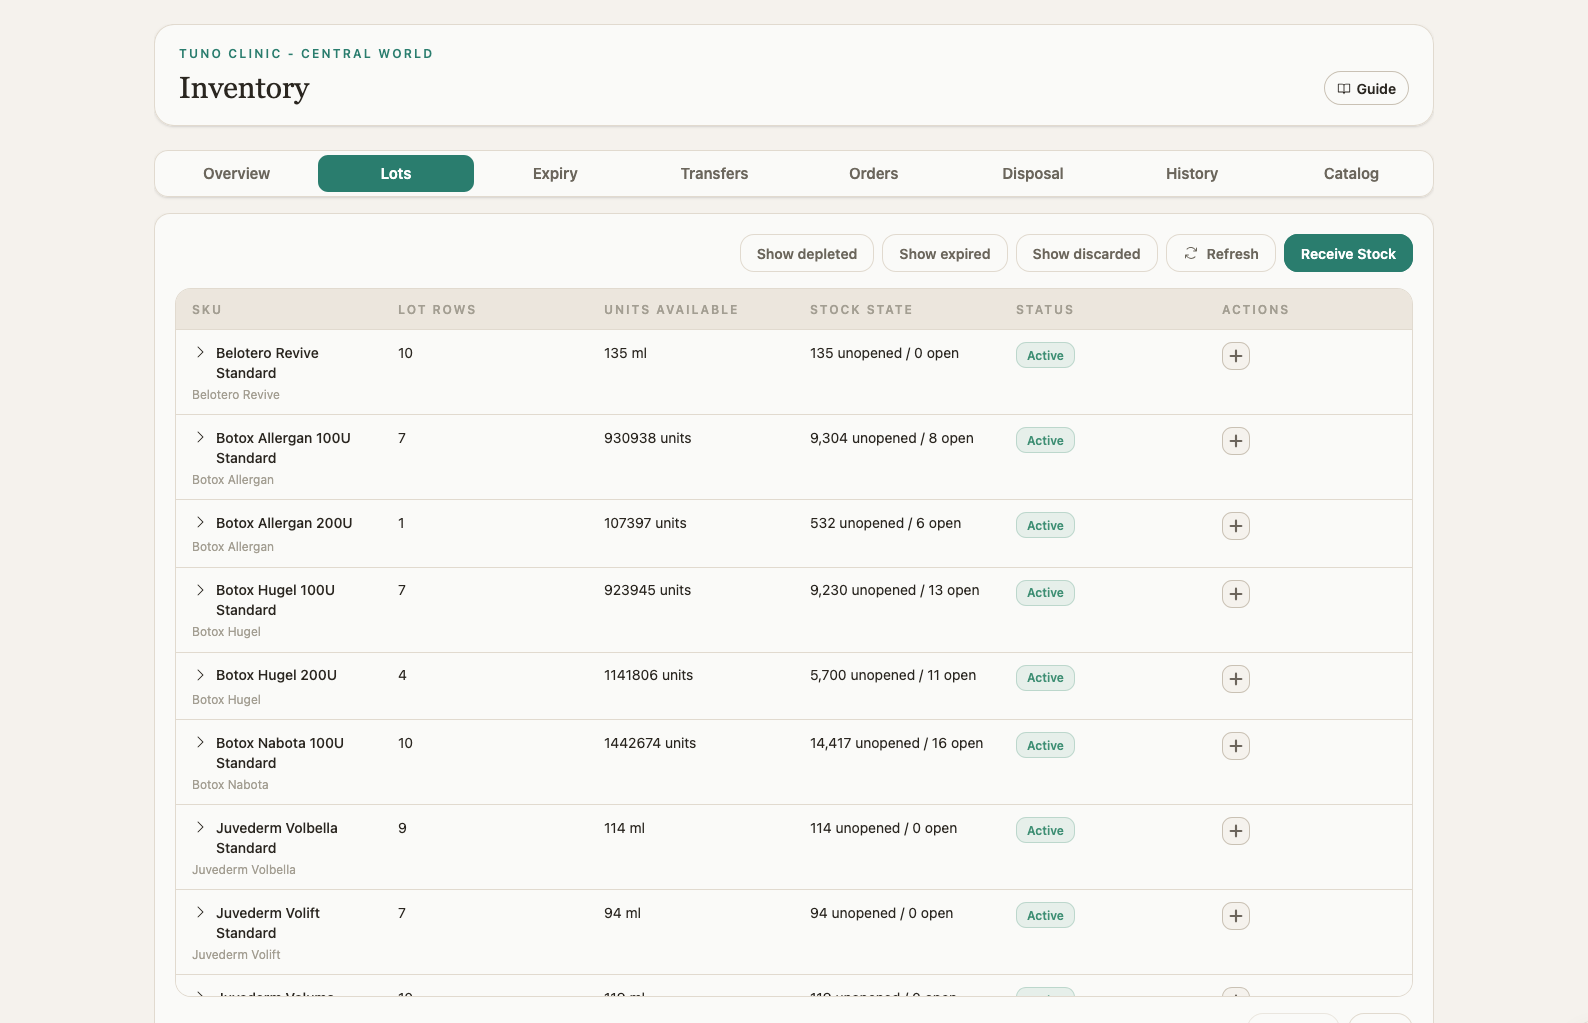Expand the Botox Hugel 200U row
Image resolution: width=1588 pixels, height=1023 pixels.
point(200,675)
